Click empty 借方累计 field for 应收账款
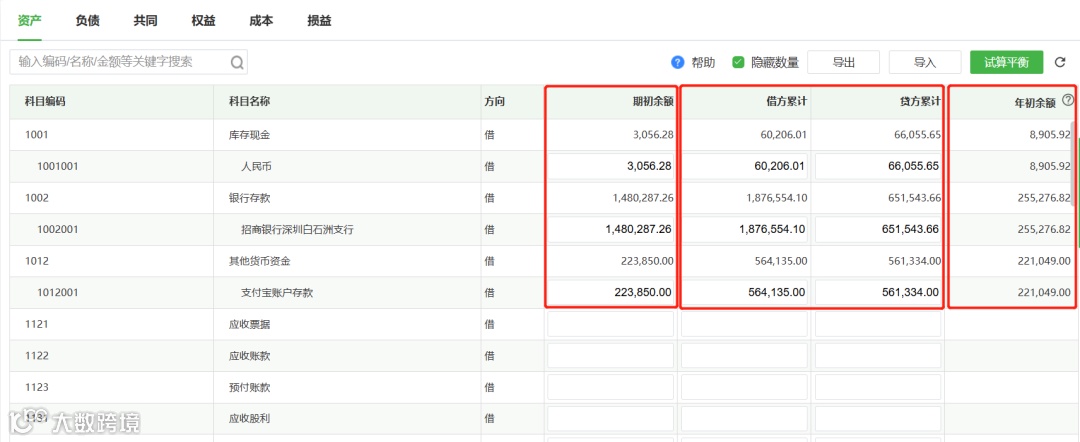 coord(745,356)
